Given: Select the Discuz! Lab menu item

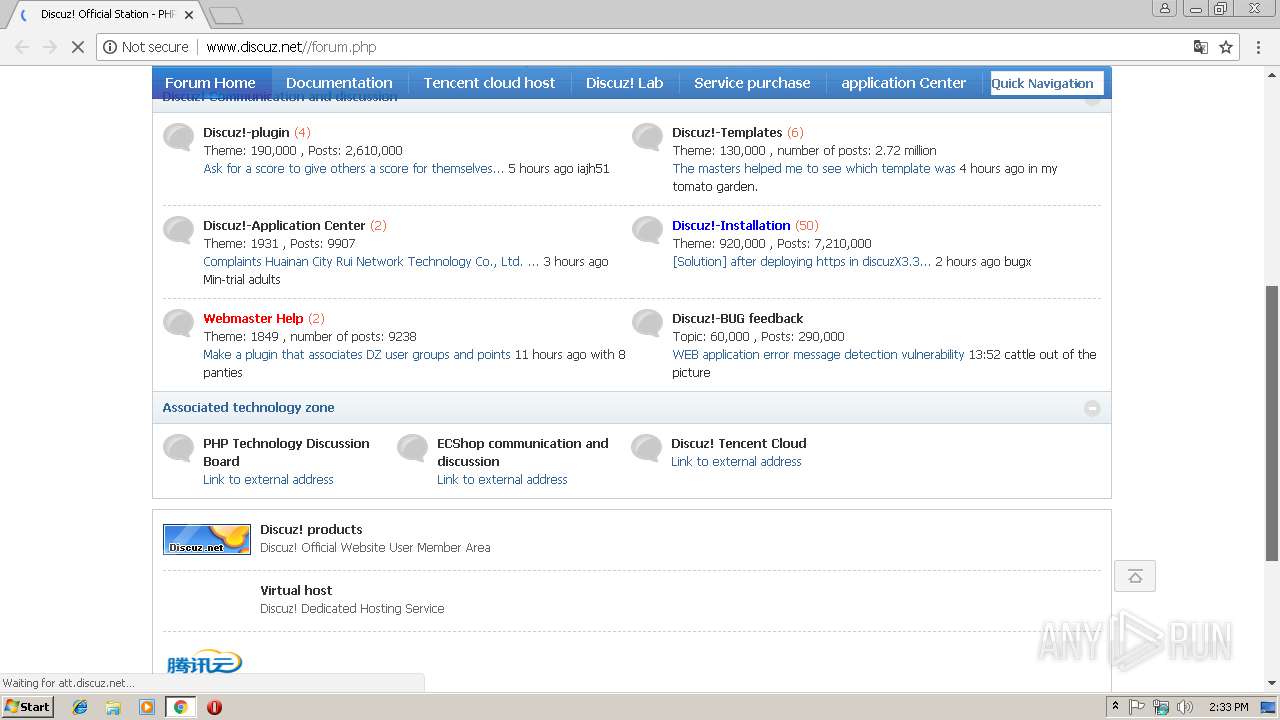Looking at the screenshot, I should pos(625,83).
